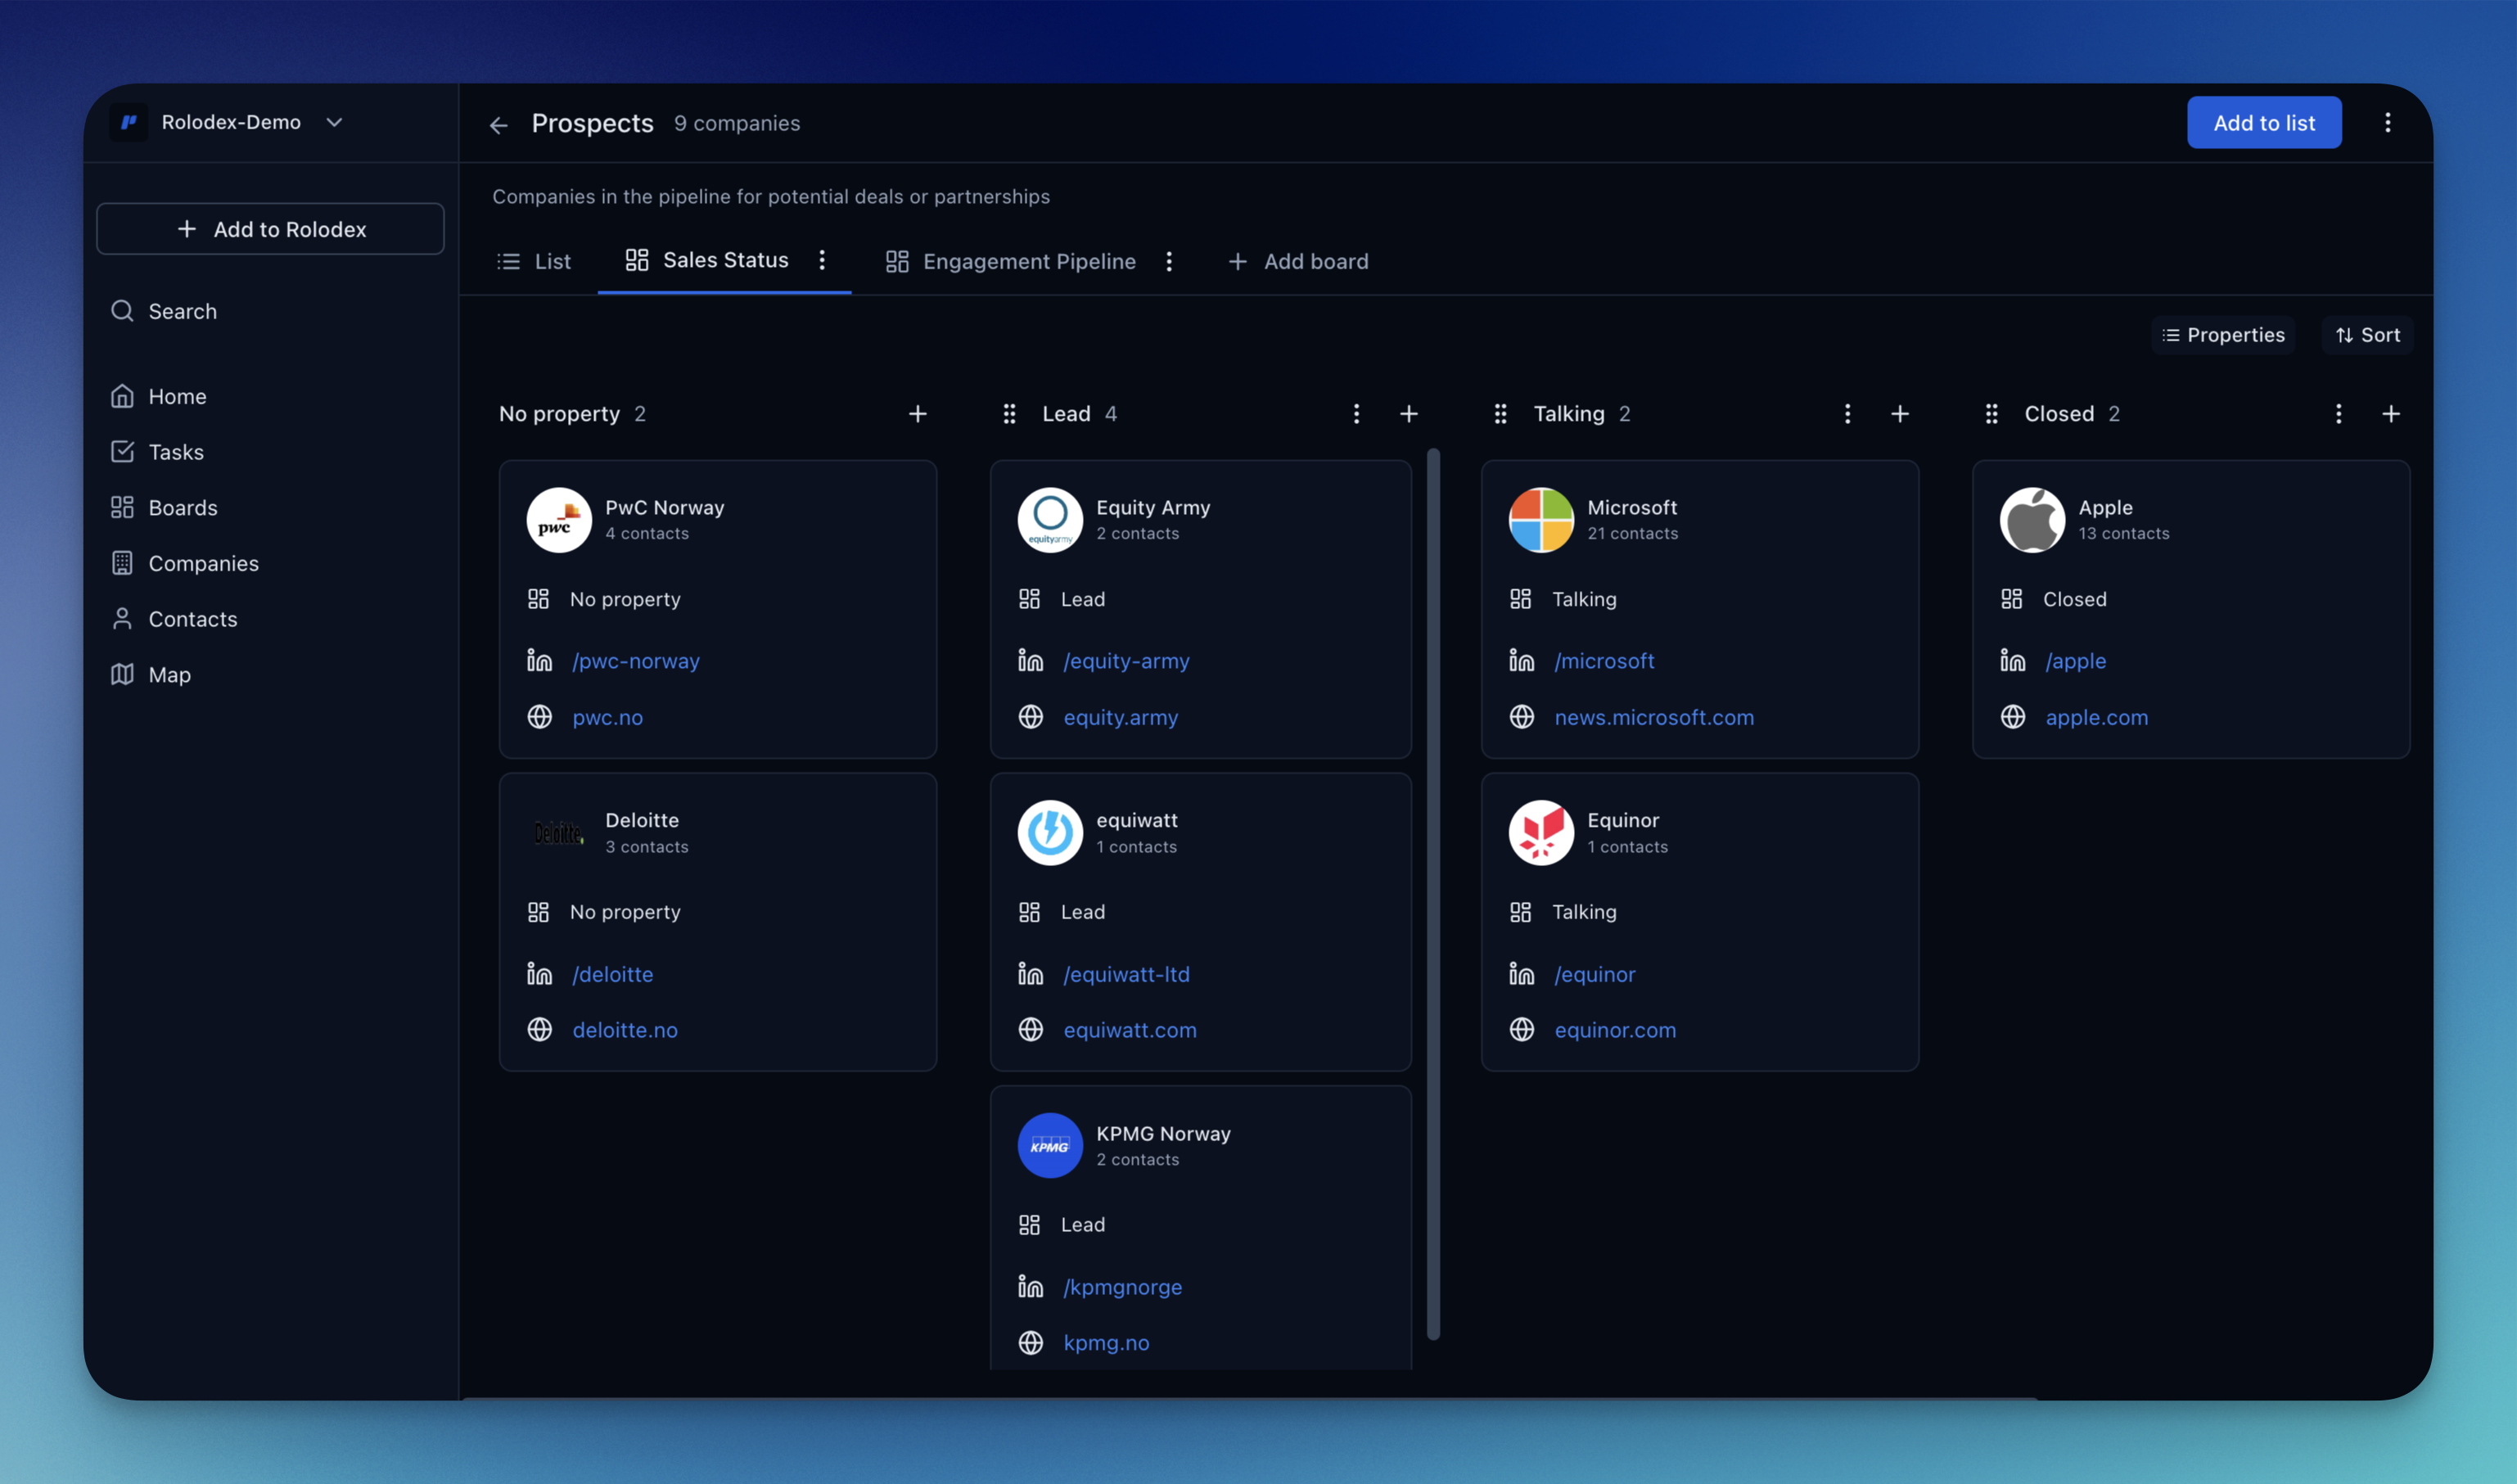Image resolution: width=2517 pixels, height=1484 pixels.
Task: Open Tasks from the sidebar
Action: pyautogui.click(x=175, y=452)
